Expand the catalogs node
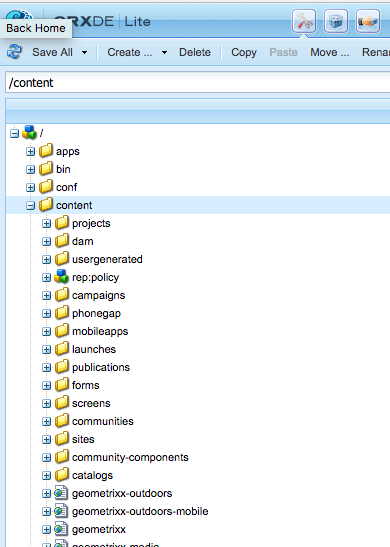This screenshot has height=547, width=390. (46, 475)
